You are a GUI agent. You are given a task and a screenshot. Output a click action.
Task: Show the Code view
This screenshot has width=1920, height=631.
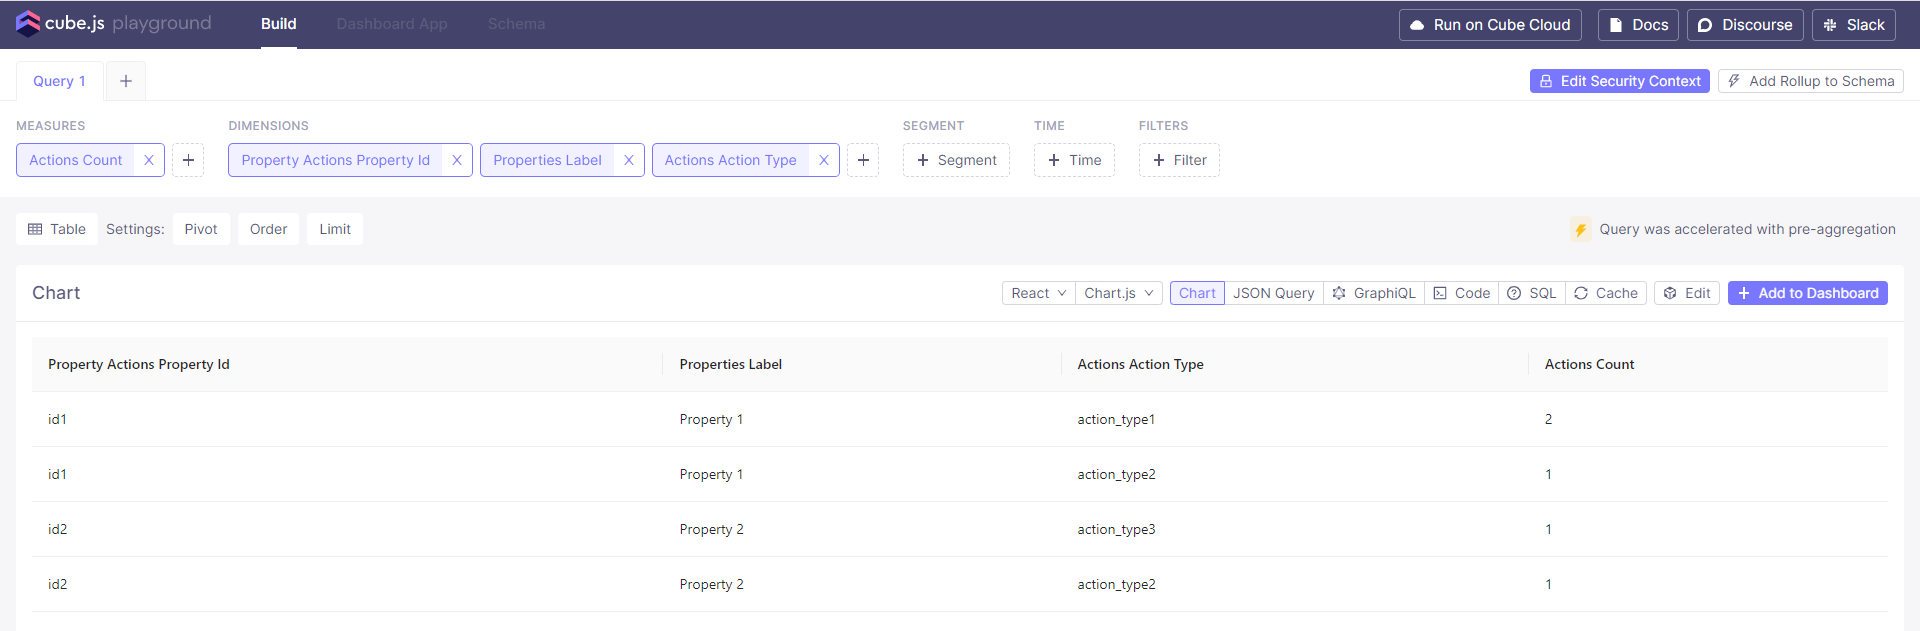1462,293
